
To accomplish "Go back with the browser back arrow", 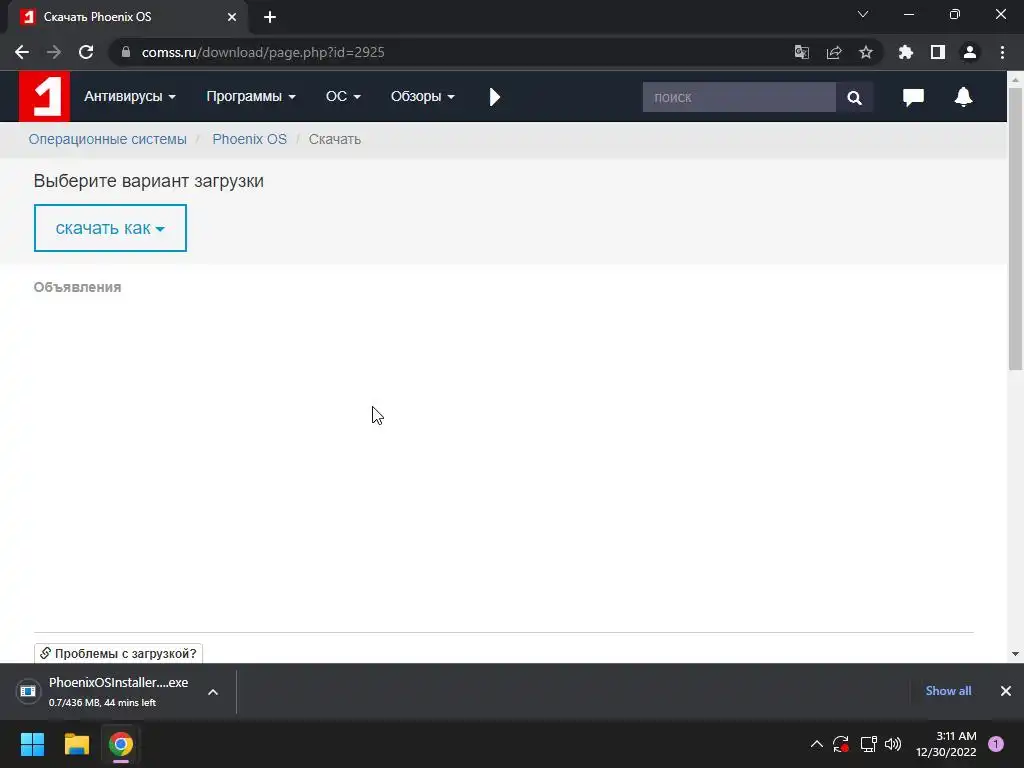I will pyautogui.click(x=22, y=52).
